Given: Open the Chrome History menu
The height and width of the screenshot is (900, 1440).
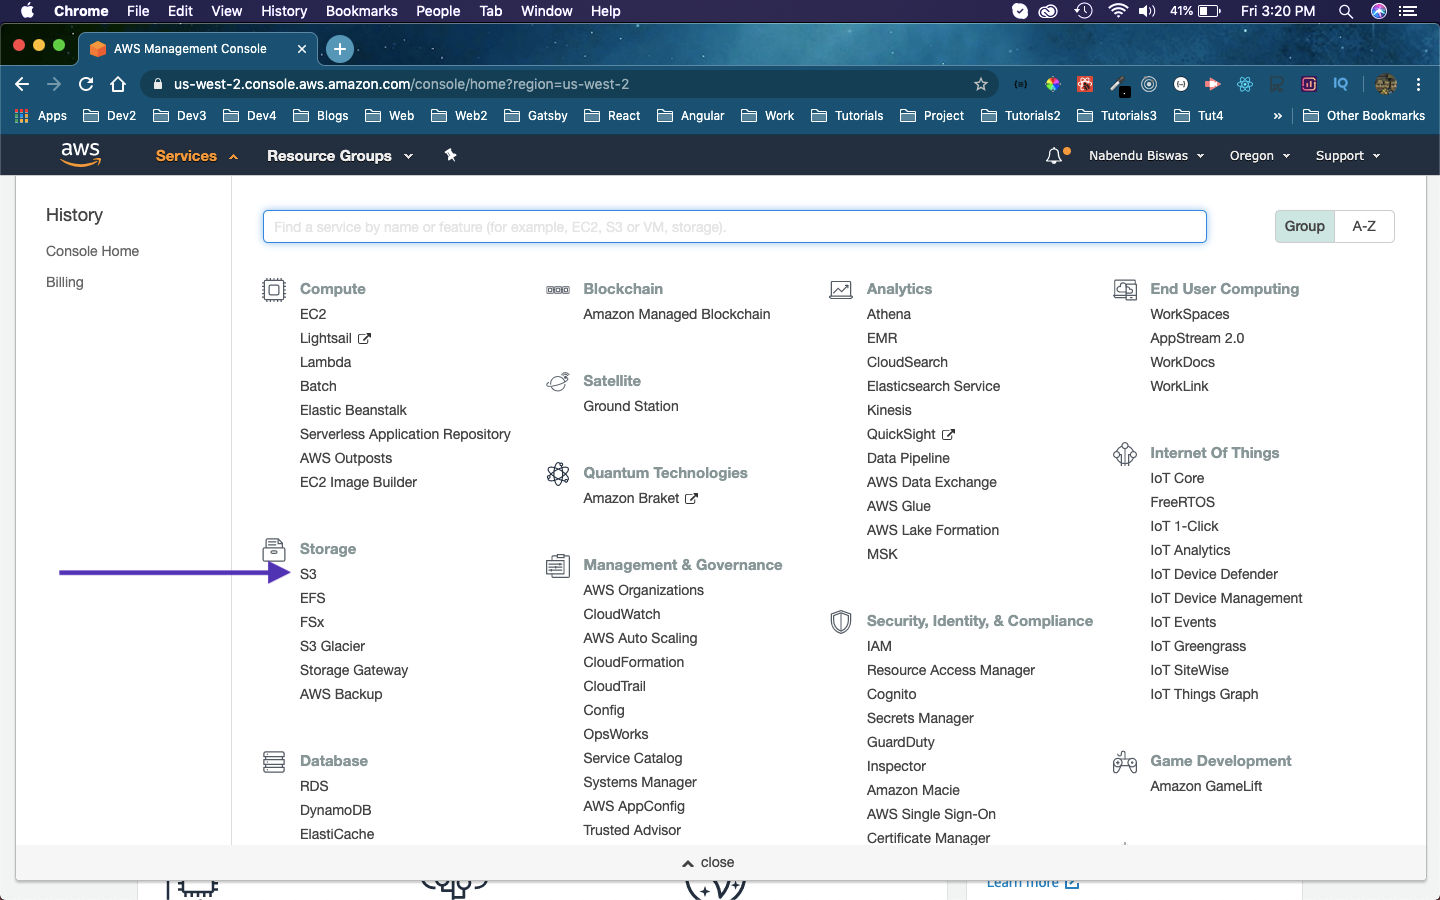Looking at the screenshot, I should point(284,11).
